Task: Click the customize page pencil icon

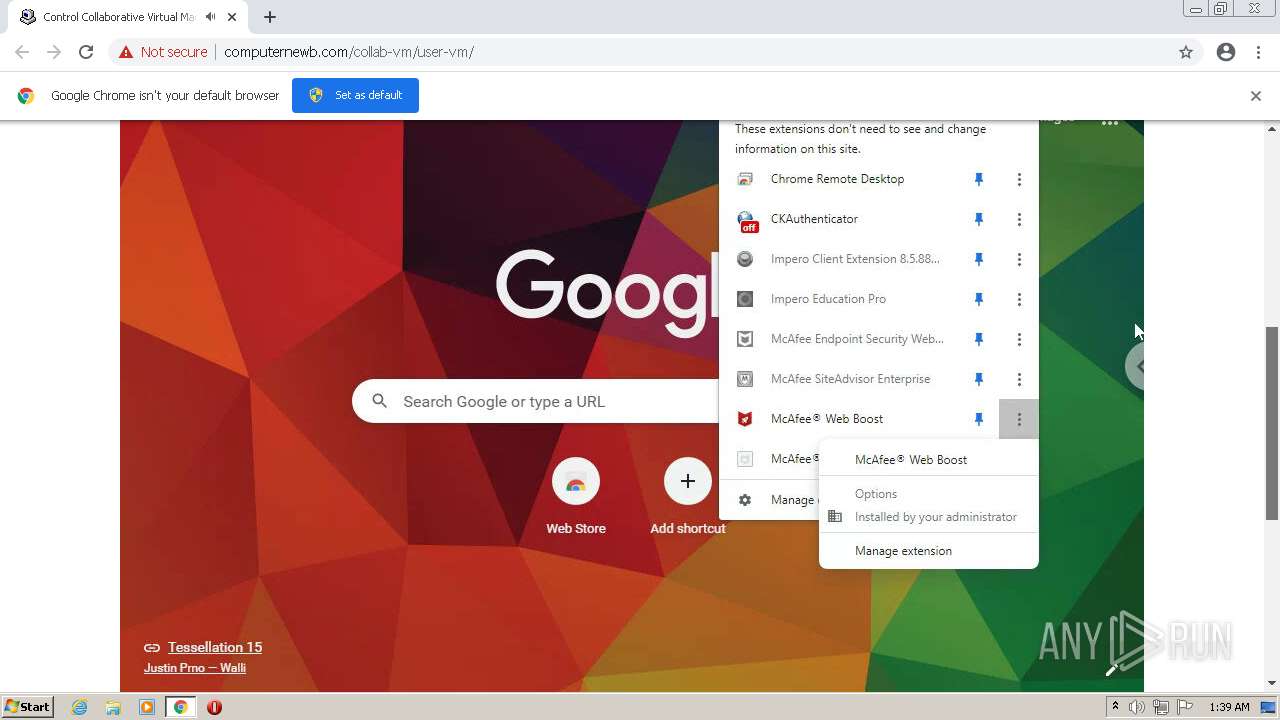Action: click(x=1111, y=669)
